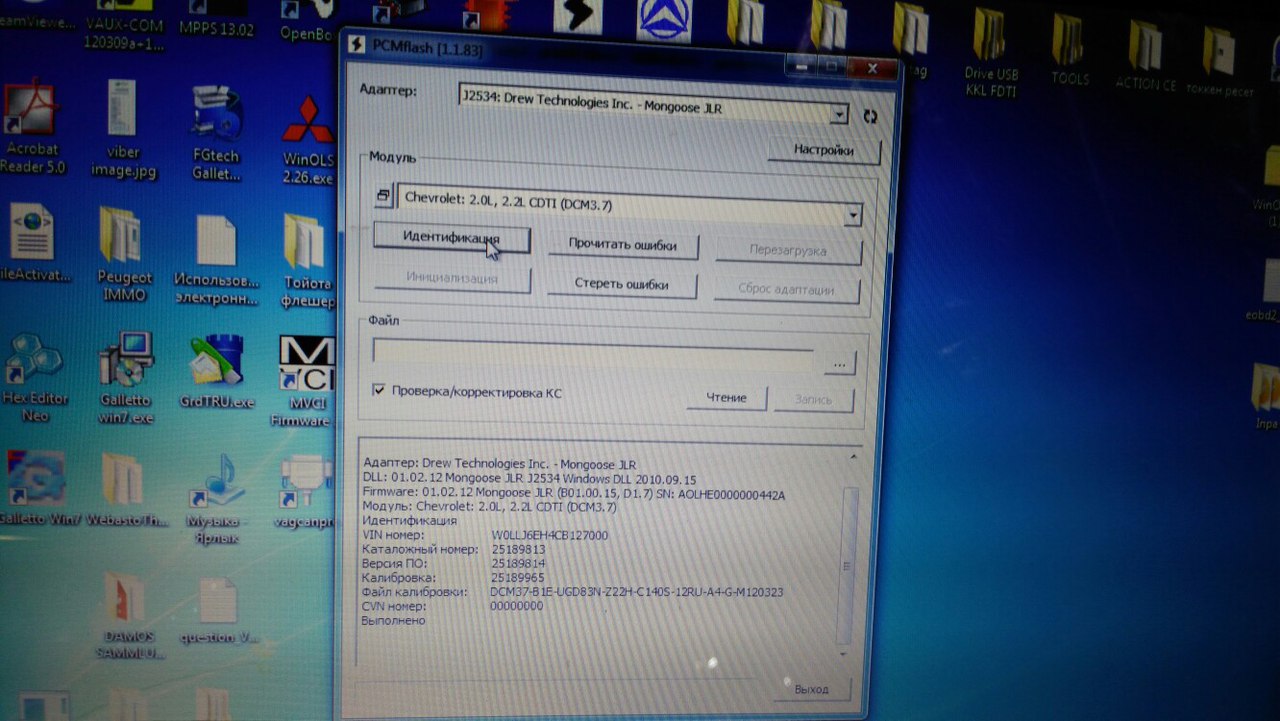Image resolution: width=1280 pixels, height=721 pixels.
Task: Launch the FGtech Galletto shortcut
Action: (217, 133)
